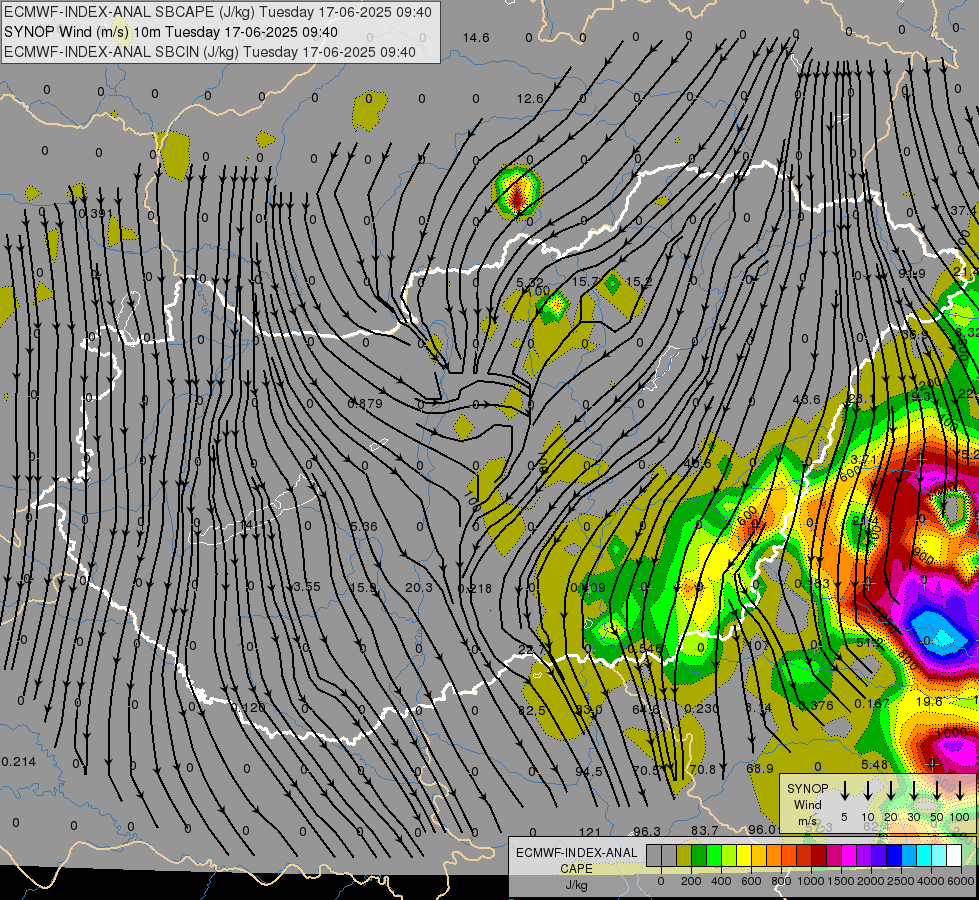Click the map value 3.55
Screen dimensions: 979x900
coord(306,586)
